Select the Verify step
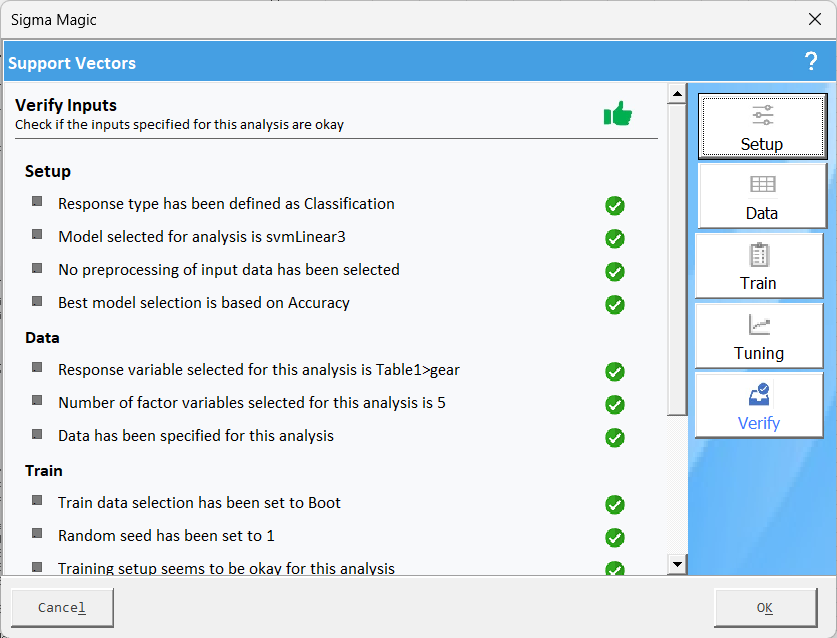The image size is (837, 638). (759, 406)
